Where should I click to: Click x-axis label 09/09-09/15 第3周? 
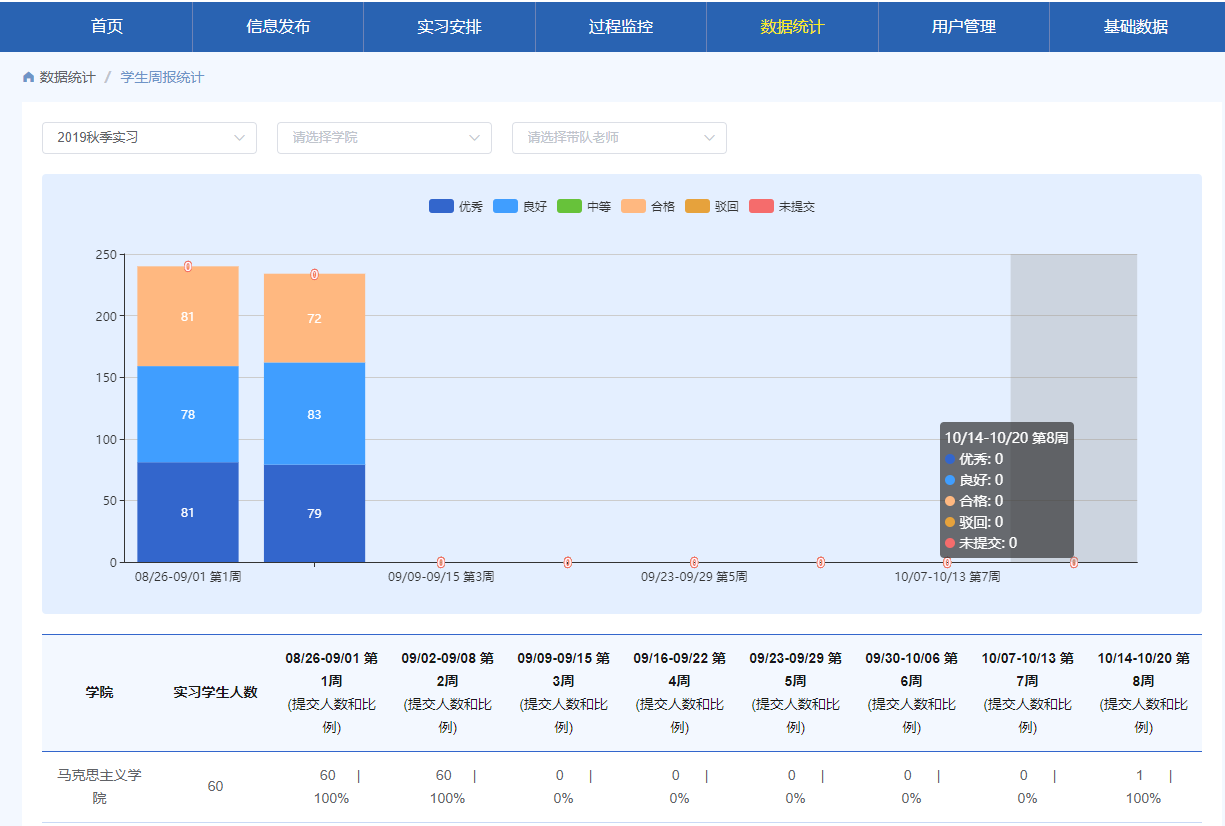point(441,577)
